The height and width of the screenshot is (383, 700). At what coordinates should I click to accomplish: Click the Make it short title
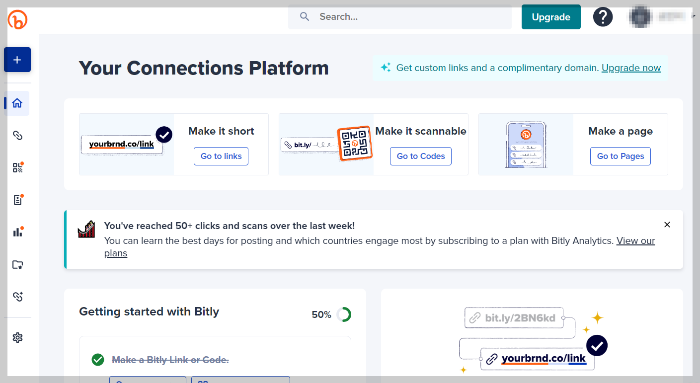pos(221,131)
